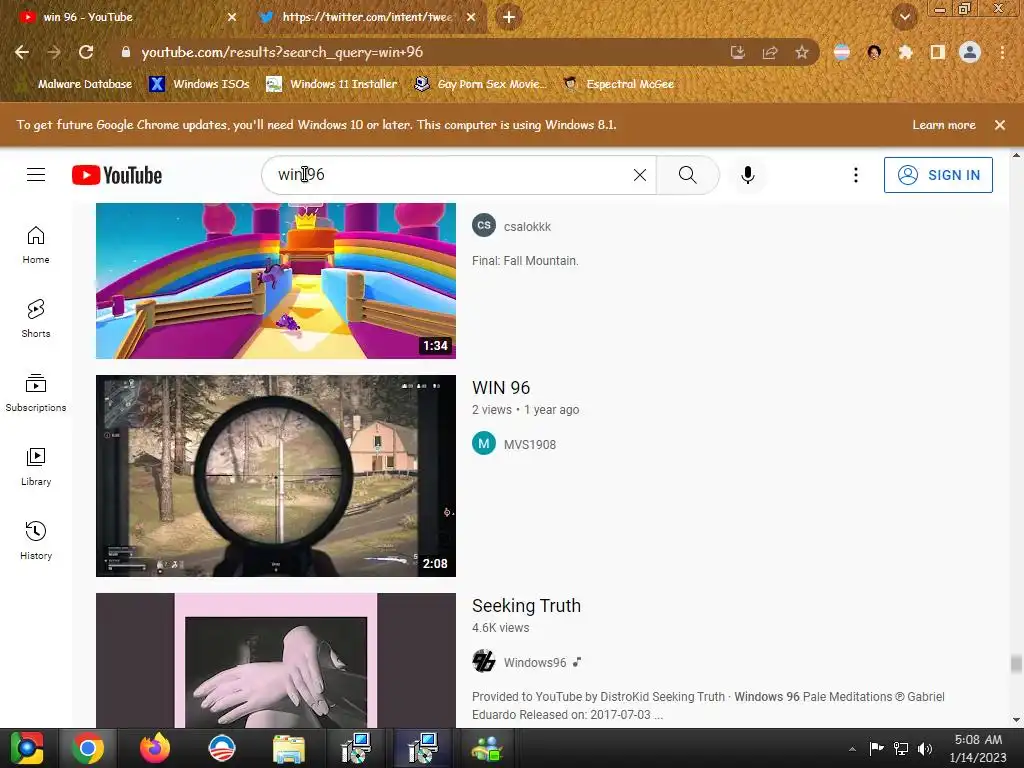
Task: Open Library in the sidebar
Action: (36, 467)
